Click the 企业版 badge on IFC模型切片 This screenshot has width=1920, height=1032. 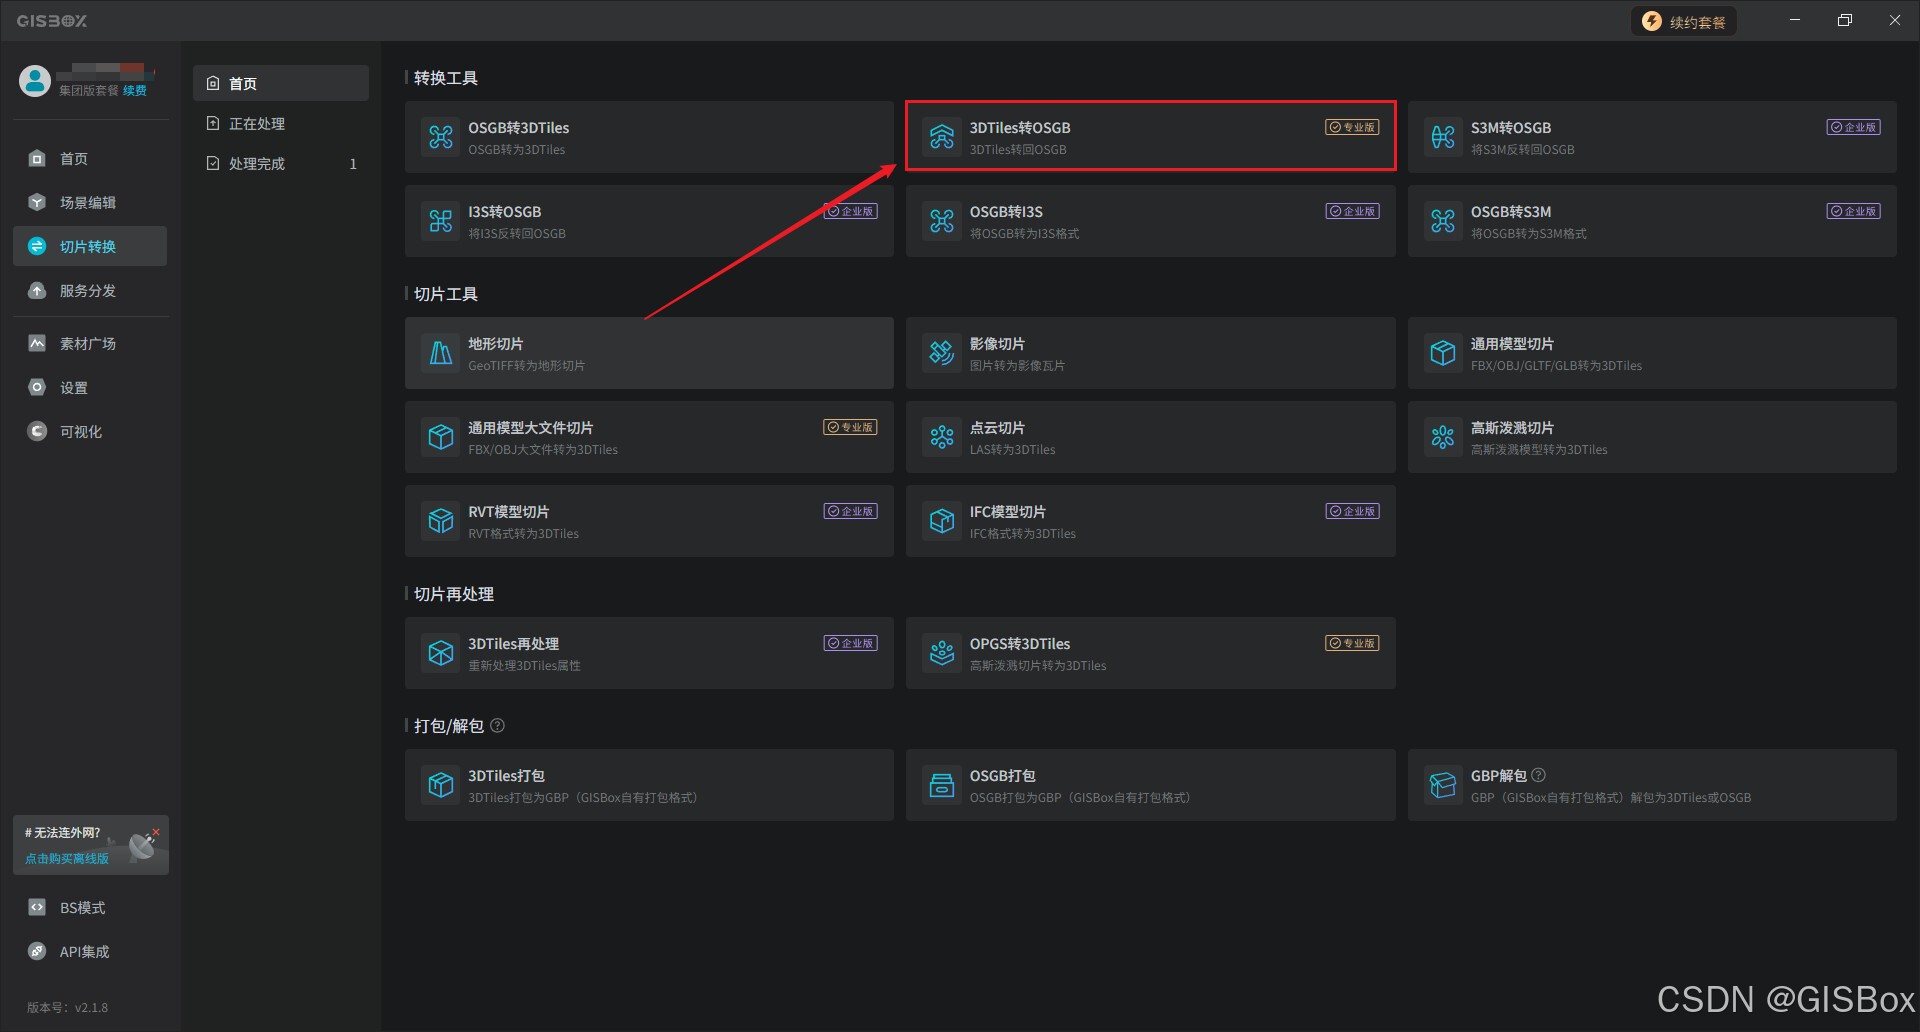(1352, 511)
